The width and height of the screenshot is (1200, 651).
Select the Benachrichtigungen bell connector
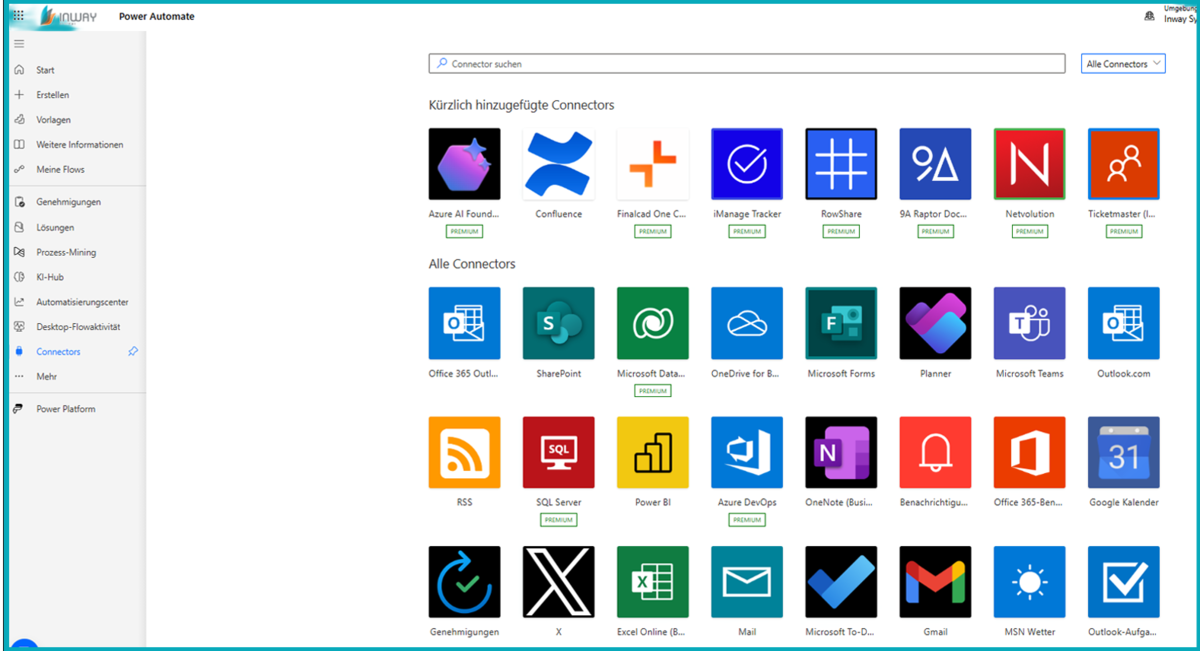(935, 453)
